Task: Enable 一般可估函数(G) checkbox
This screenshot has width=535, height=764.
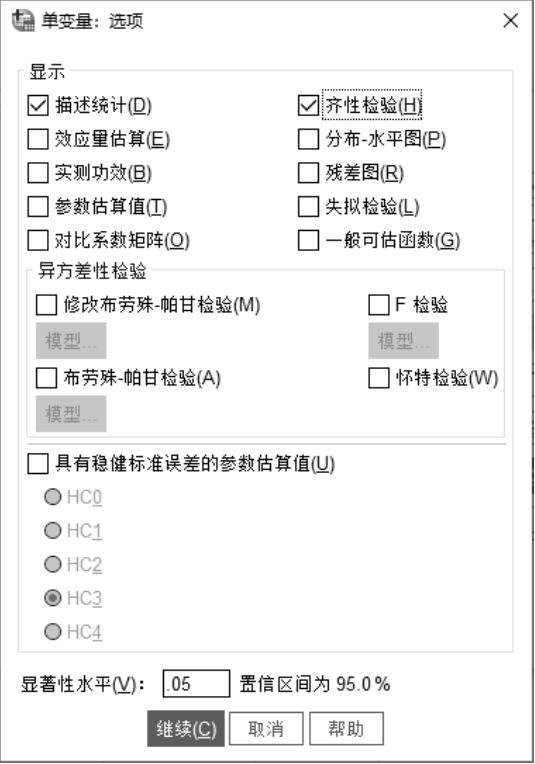Action: click(x=308, y=240)
